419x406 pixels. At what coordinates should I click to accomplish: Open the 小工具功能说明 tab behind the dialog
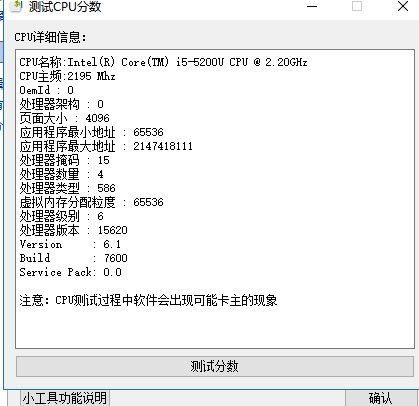[65, 398]
